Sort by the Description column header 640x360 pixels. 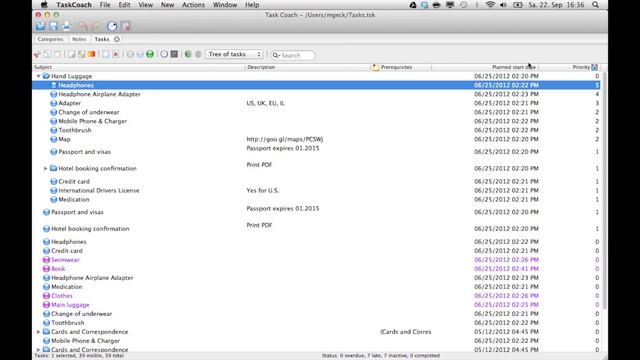pyautogui.click(x=308, y=67)
